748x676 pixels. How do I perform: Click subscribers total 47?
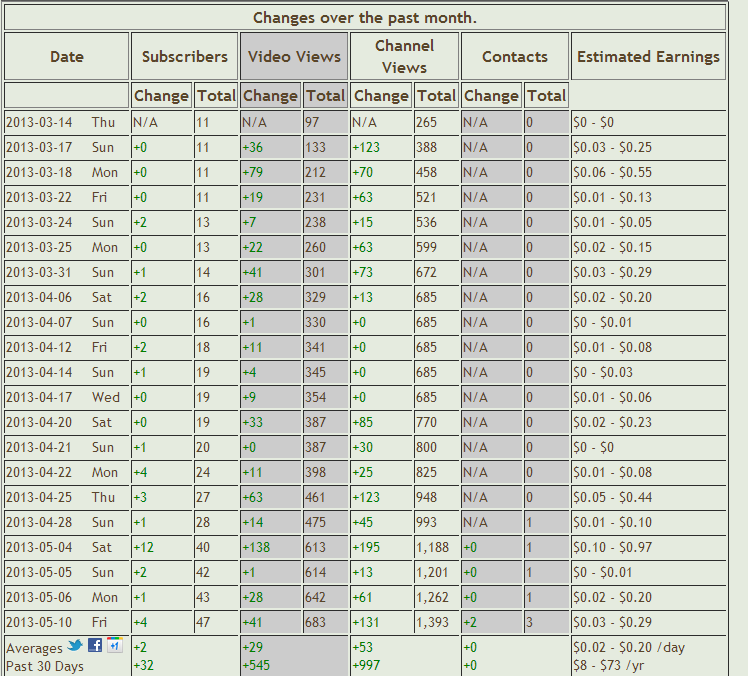click(203, 622)
